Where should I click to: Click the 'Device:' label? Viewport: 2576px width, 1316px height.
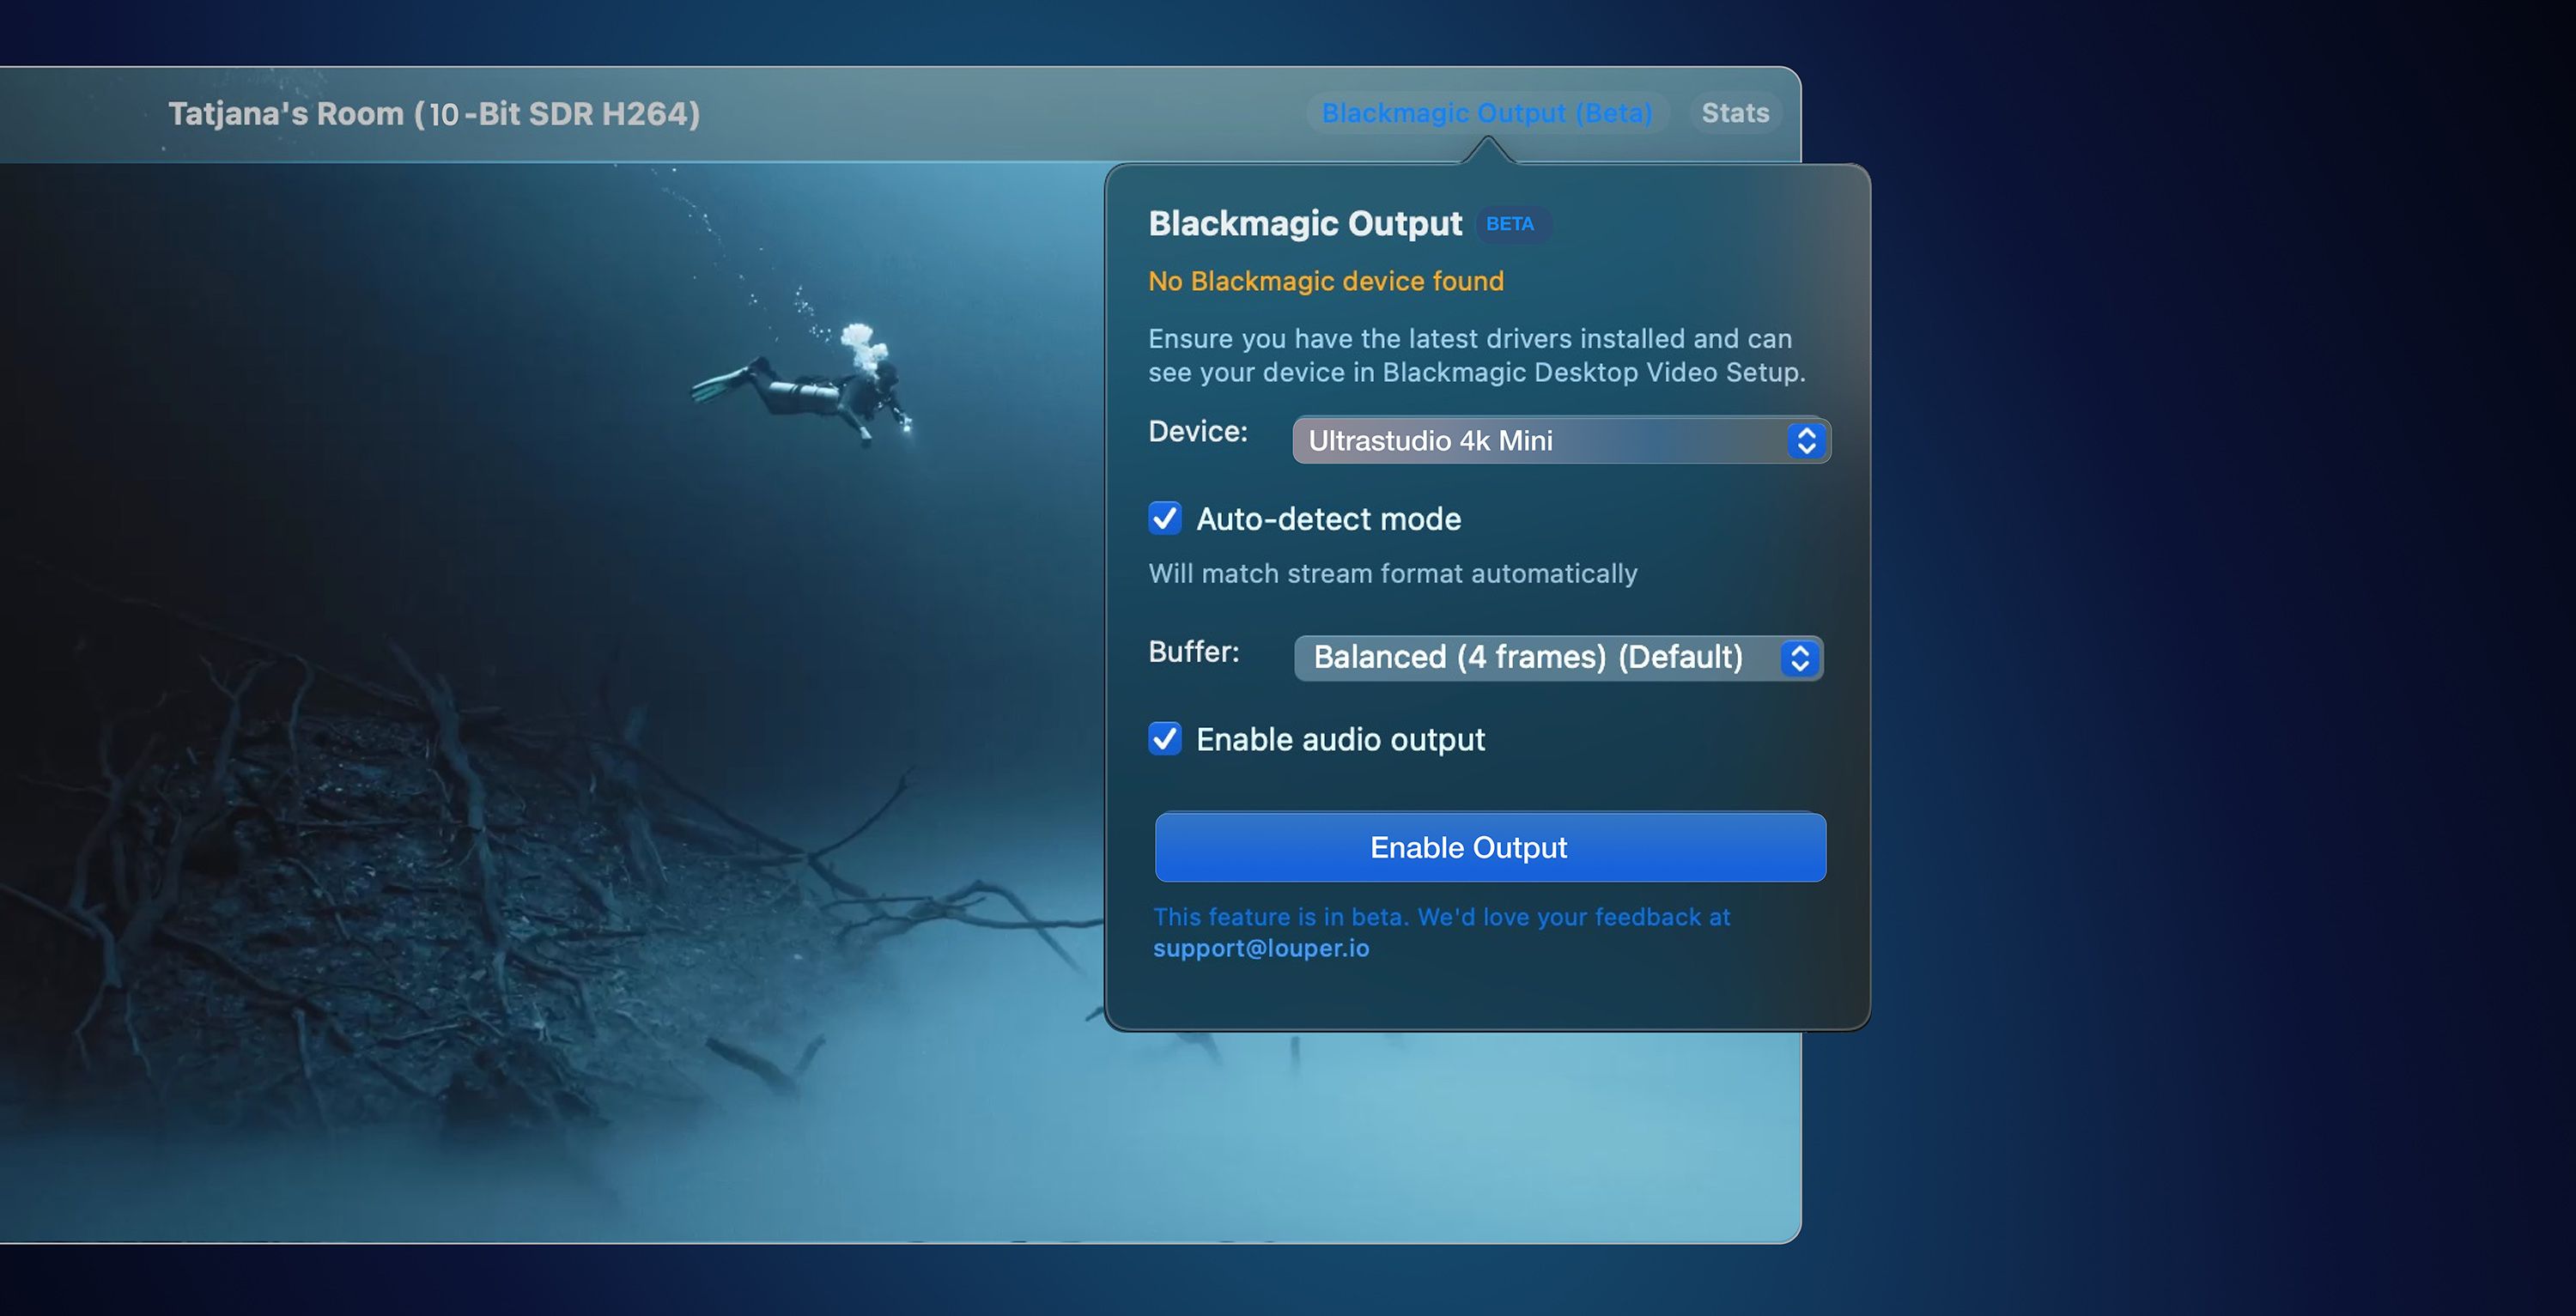[1198, 431]
